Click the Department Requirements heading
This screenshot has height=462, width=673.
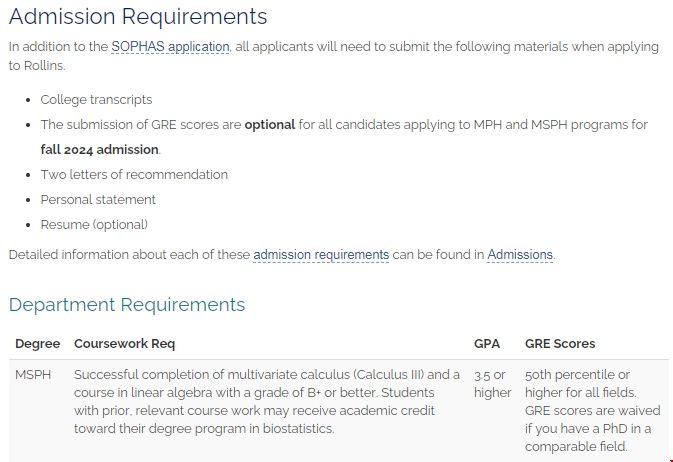tap(127, 304)
